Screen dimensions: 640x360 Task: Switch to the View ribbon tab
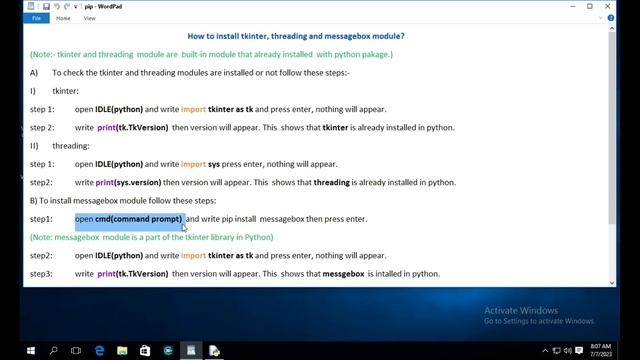(89, 18)
